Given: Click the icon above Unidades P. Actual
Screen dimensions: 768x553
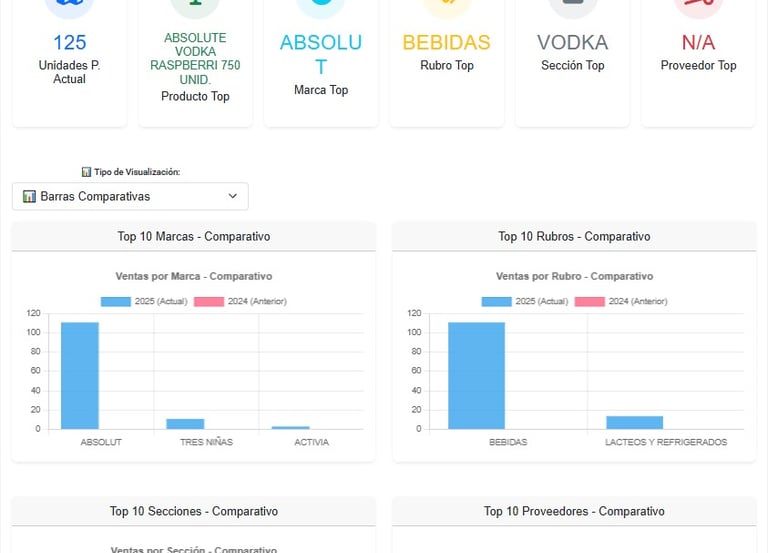Looking at the screenshot, I should (x=69, y=4).
